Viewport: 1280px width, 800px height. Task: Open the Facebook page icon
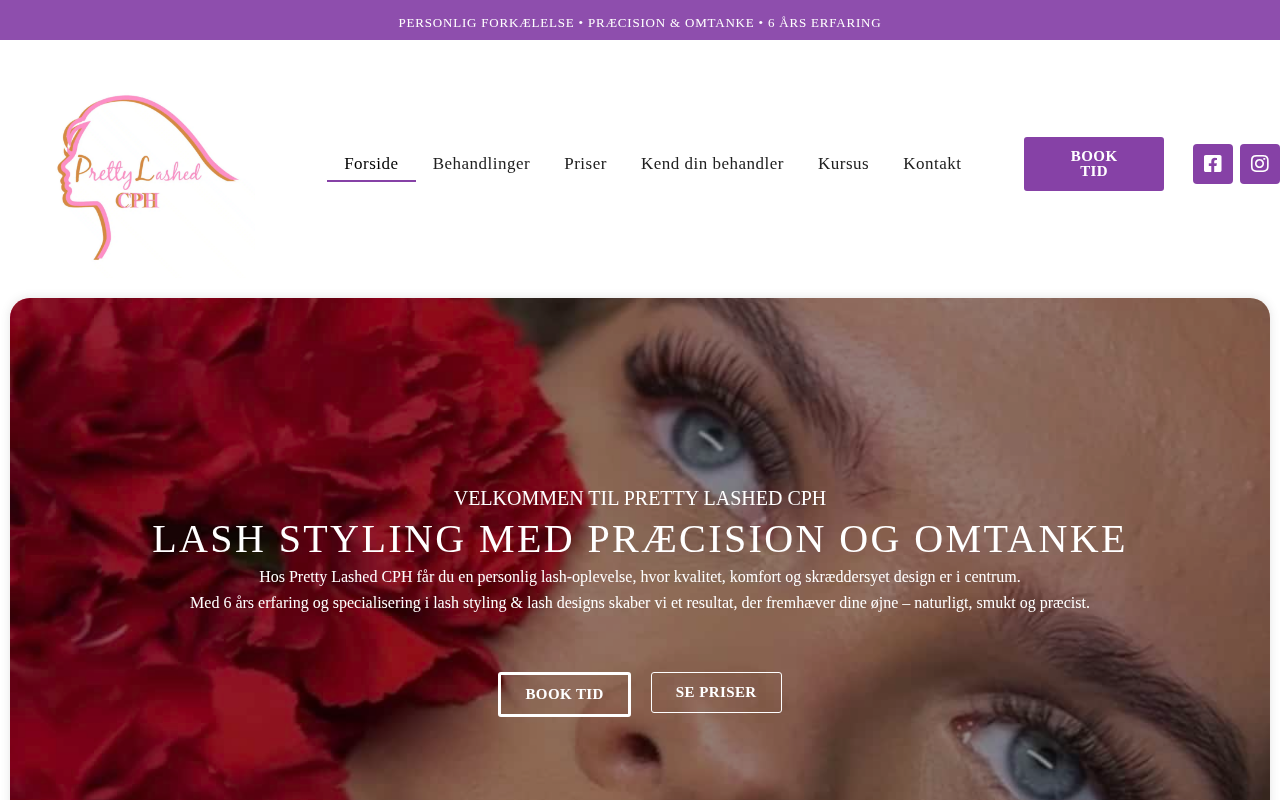(x=1212, y=164)
